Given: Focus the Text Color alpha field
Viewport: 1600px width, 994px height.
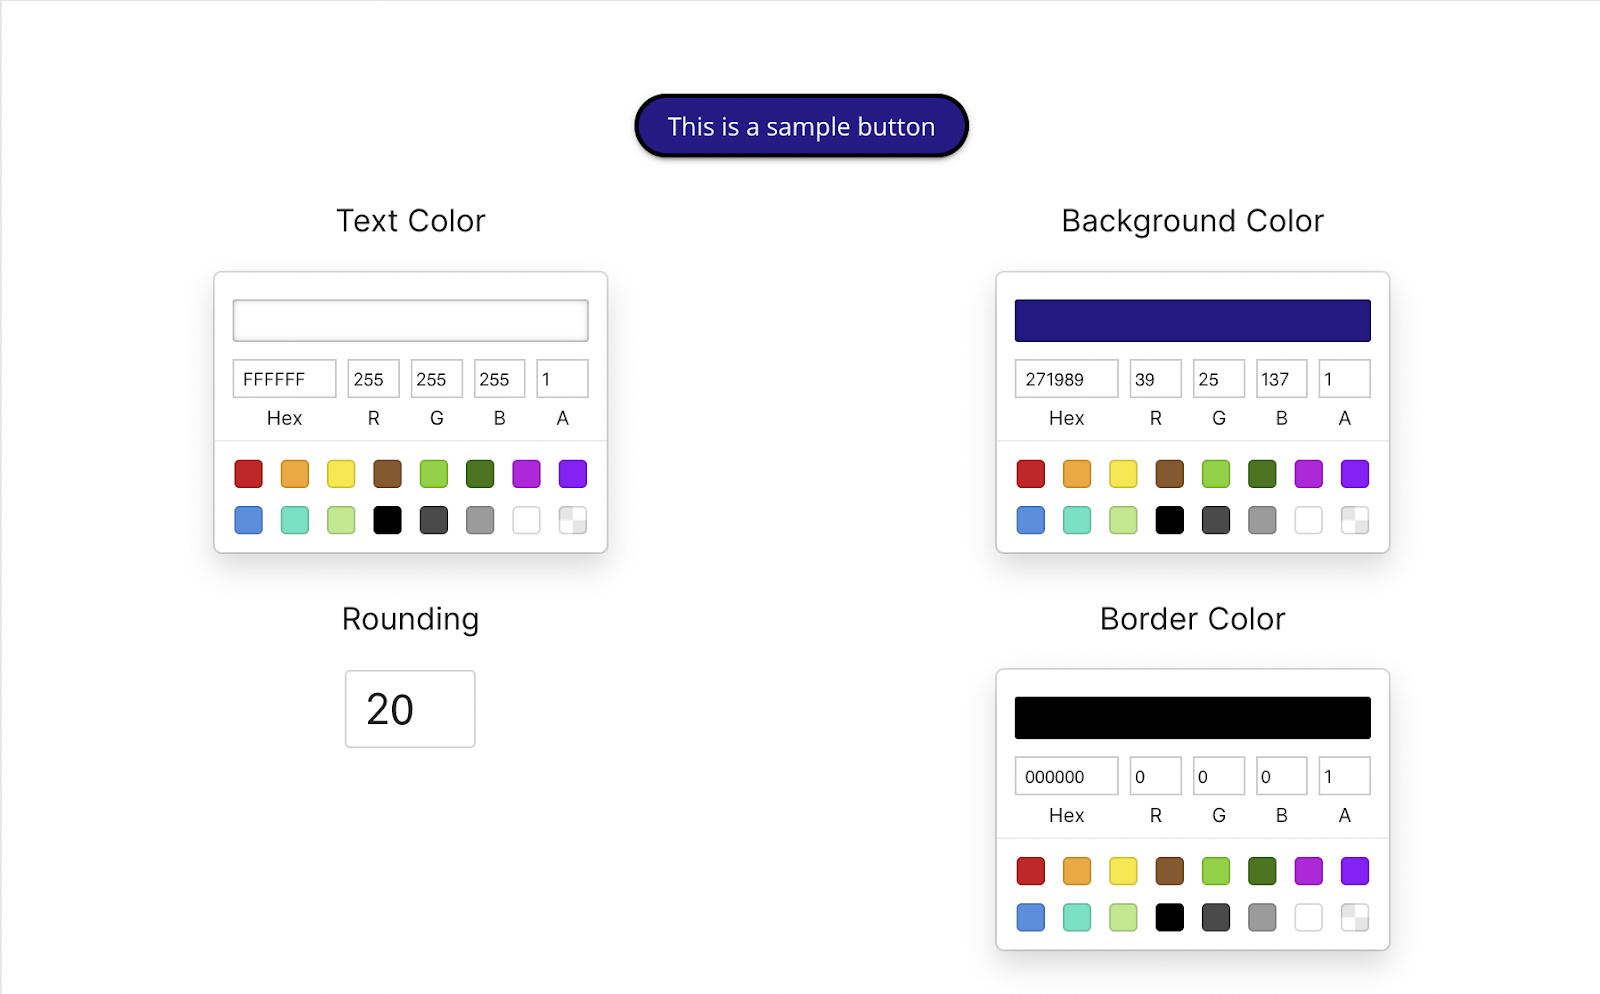Looking at the screenshot, I should (x=562, y=379).
